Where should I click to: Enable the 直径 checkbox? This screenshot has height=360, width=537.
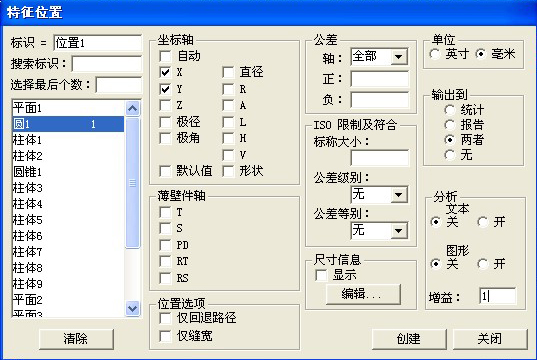tap(228, 72)
